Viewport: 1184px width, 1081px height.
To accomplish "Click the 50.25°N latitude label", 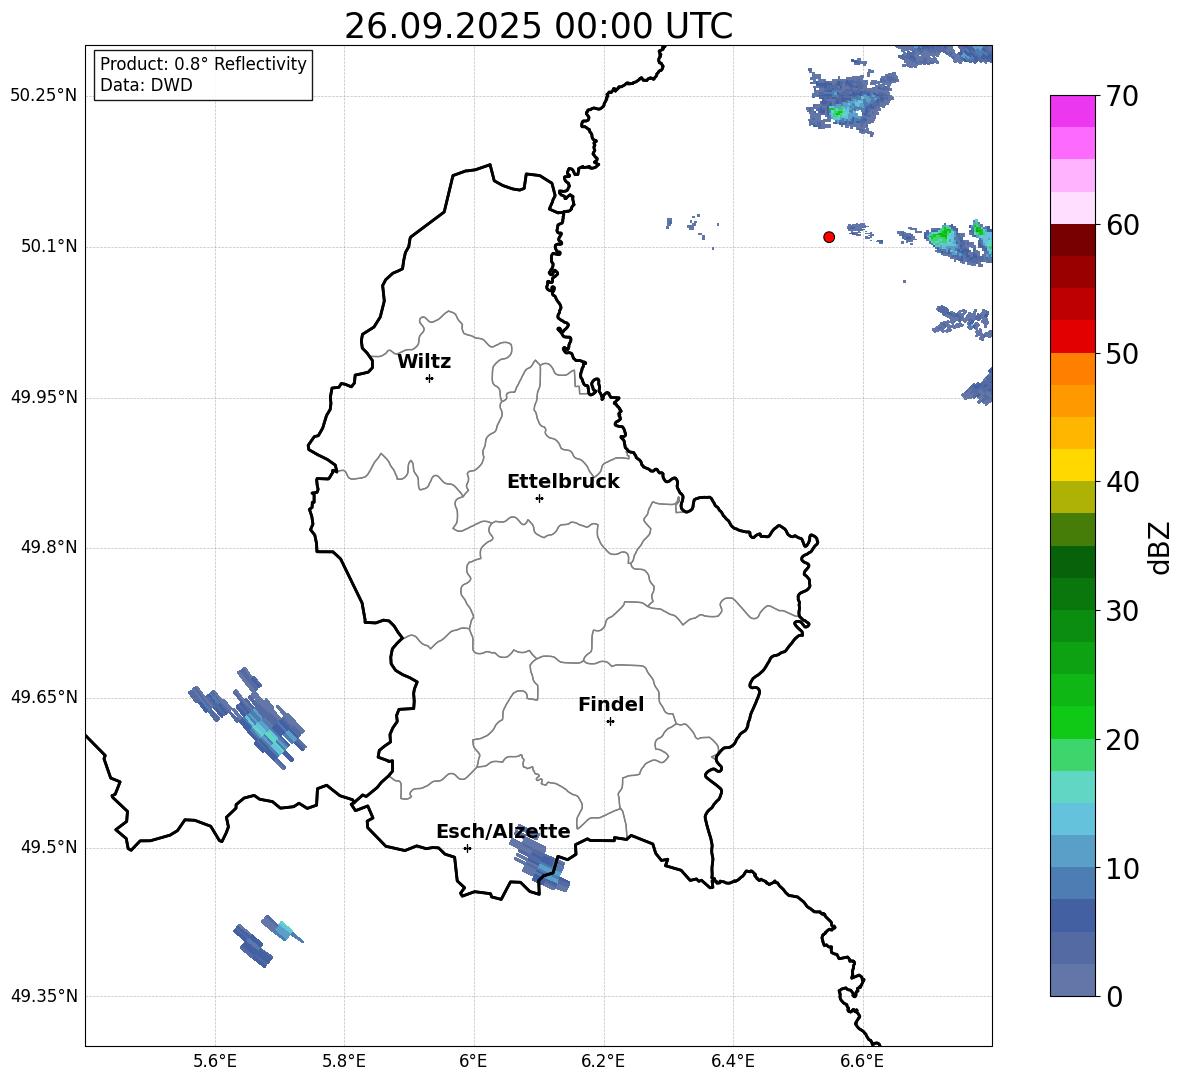I will click(x=45, y=97).
